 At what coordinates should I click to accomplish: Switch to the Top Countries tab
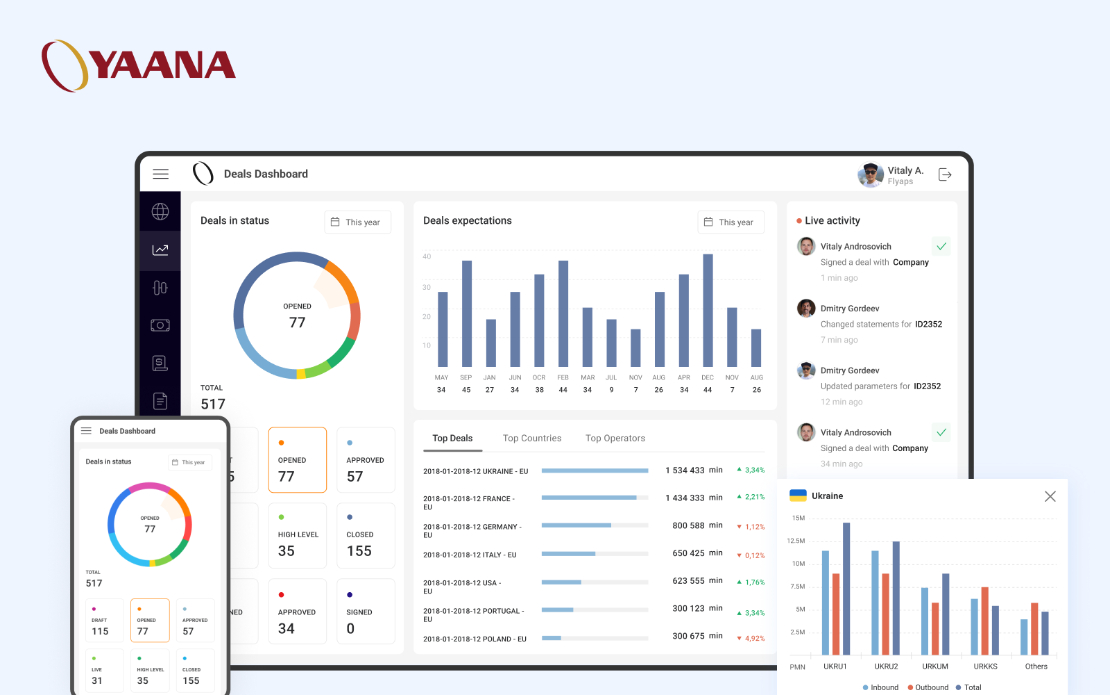(532, 438)
